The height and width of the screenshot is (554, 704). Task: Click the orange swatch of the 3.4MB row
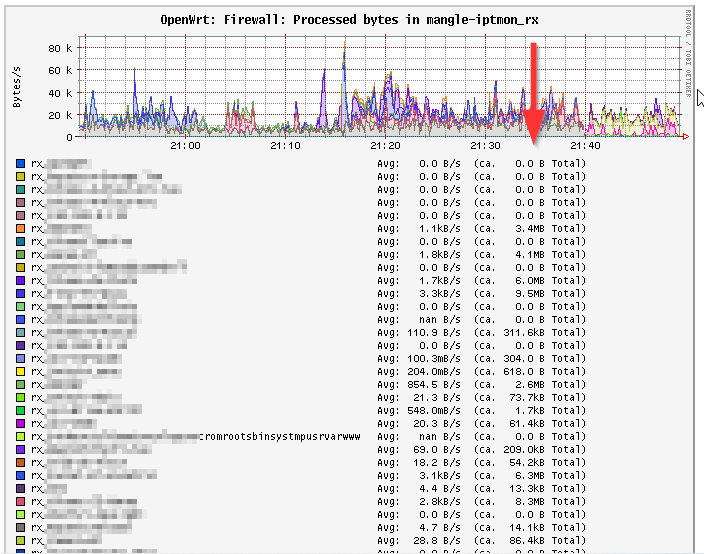20,229
